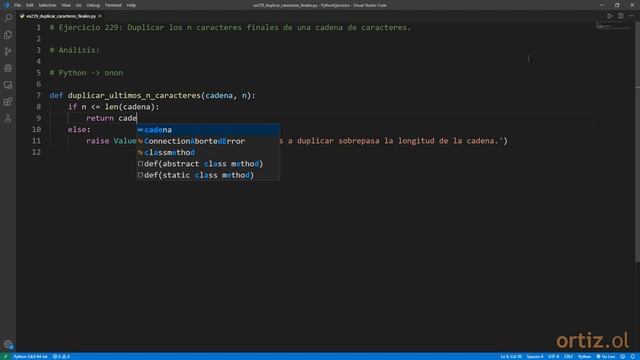
Task: Click 'raise' keyword on line 11
Action: (98, 141)
